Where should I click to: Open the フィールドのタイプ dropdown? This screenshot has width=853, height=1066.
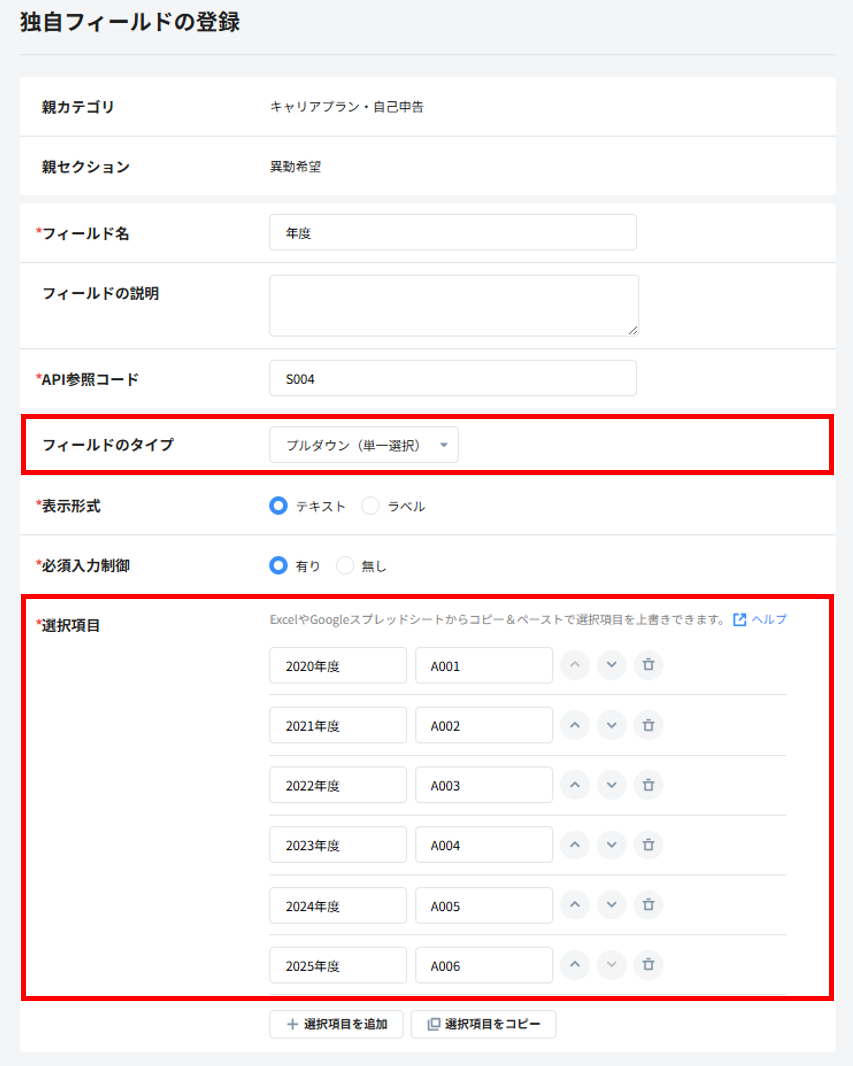point(363,445)
